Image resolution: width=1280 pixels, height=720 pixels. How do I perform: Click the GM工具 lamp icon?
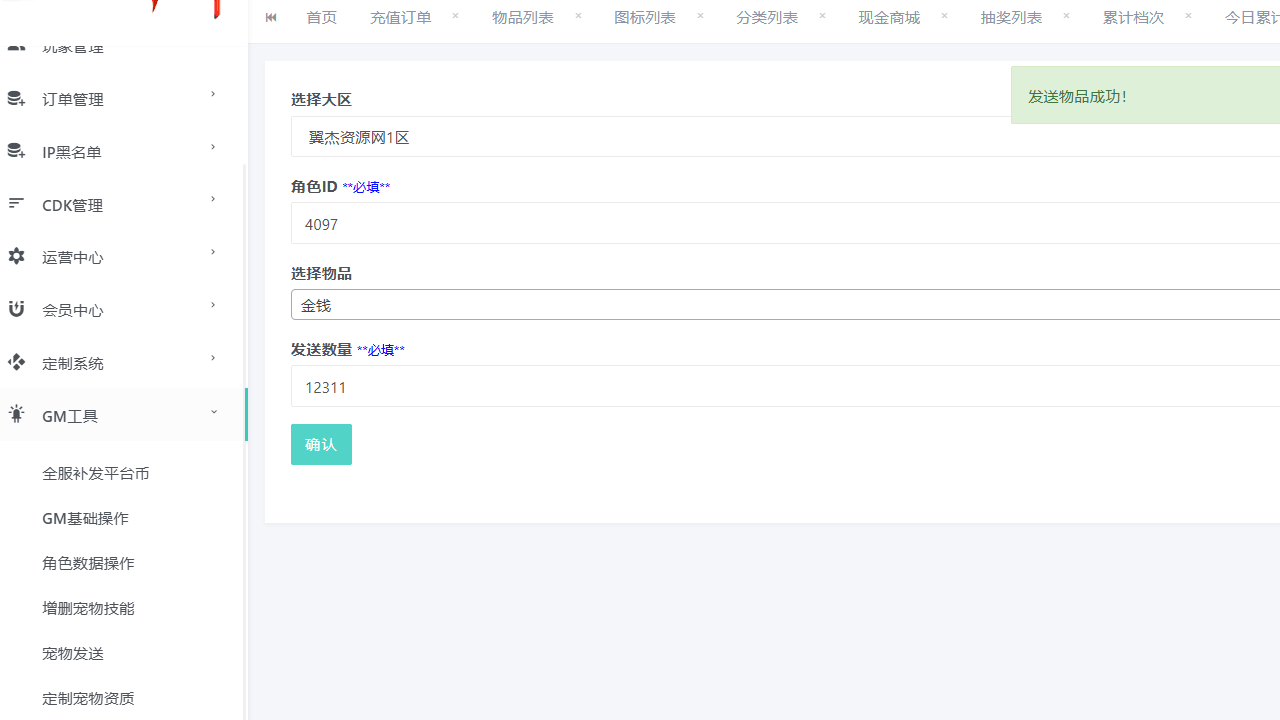16,414
